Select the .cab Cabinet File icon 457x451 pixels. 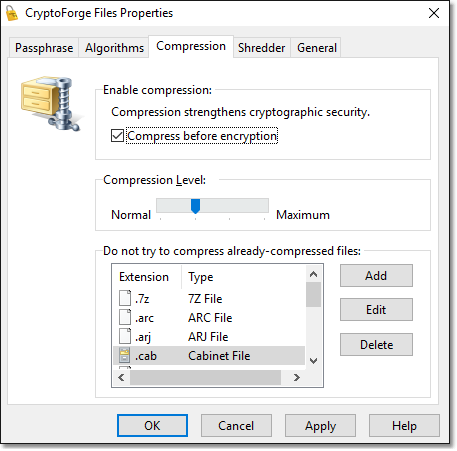[x=125, y=355]
